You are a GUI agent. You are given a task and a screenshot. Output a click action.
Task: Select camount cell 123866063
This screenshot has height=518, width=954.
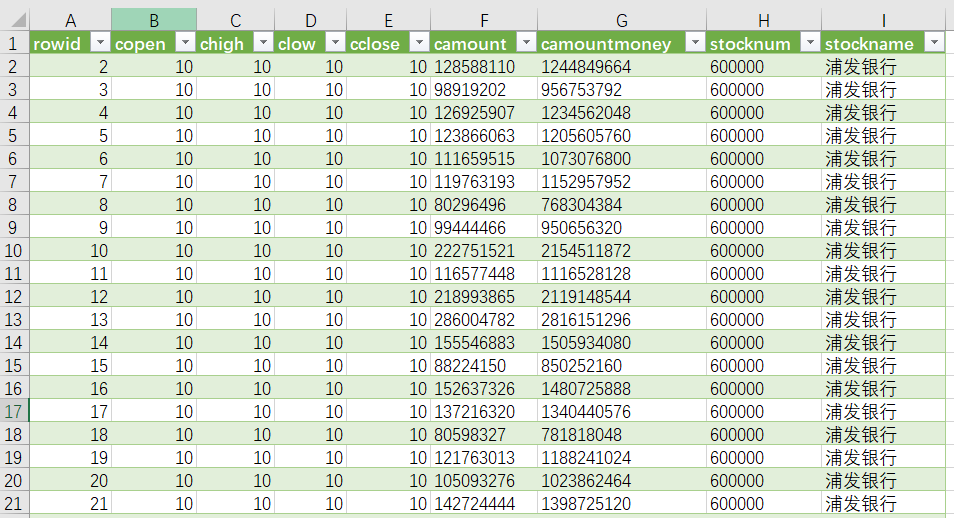click(484, 135)
